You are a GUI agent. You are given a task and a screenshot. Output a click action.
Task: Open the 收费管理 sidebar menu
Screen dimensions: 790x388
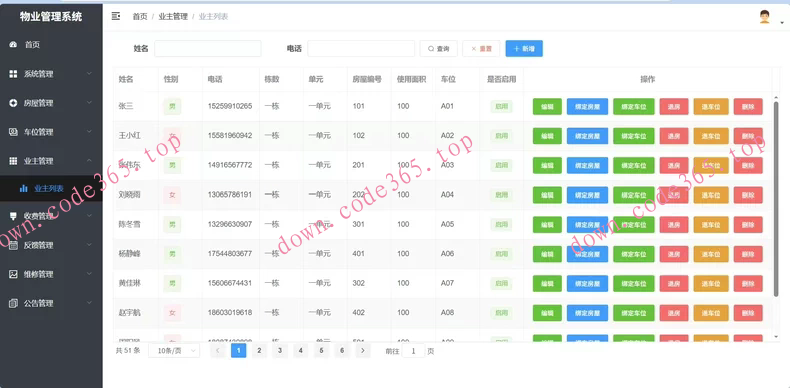[51, 216]
